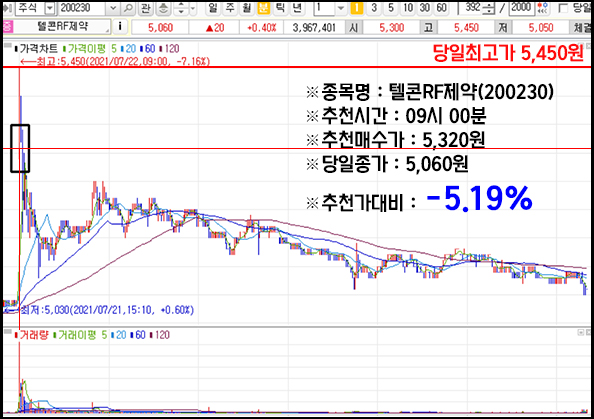The image size is (594, 419).
Task: Switch to the 일 (daily) chart tab
Action: (213, 8)
